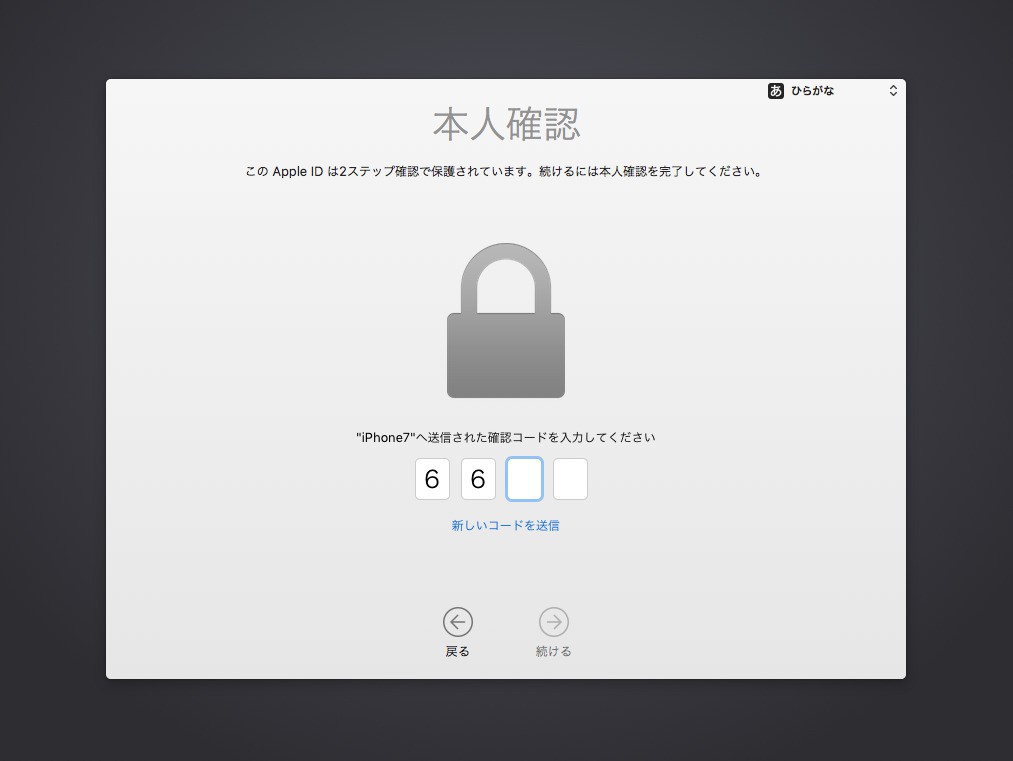This screenshot has height=761, width=1013.
Task: Click the Apple ID words in description
Action: tap(298, 172)
